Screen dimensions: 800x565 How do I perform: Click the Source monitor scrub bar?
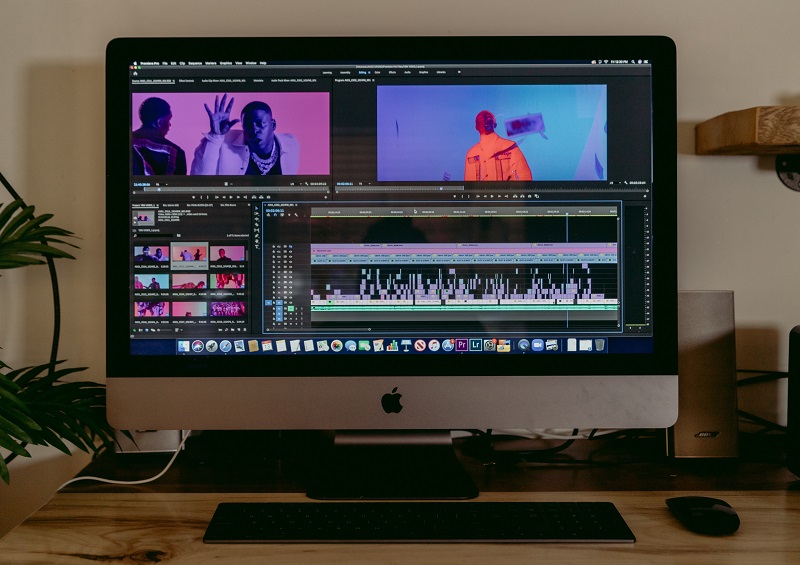click(x=230, y=190)
